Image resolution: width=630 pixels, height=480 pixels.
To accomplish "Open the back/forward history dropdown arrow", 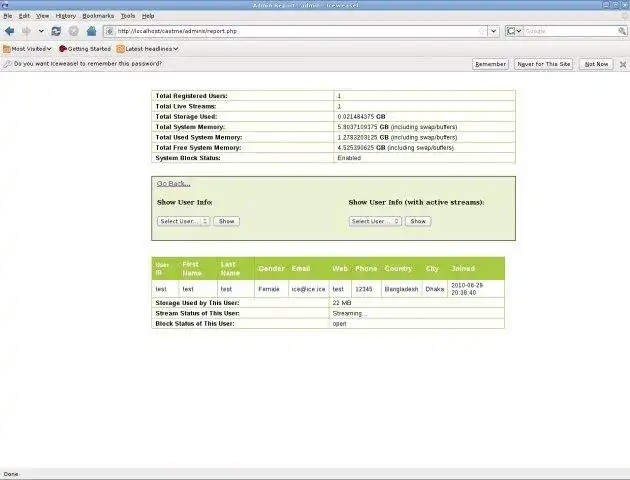I will tap(41, 31).
